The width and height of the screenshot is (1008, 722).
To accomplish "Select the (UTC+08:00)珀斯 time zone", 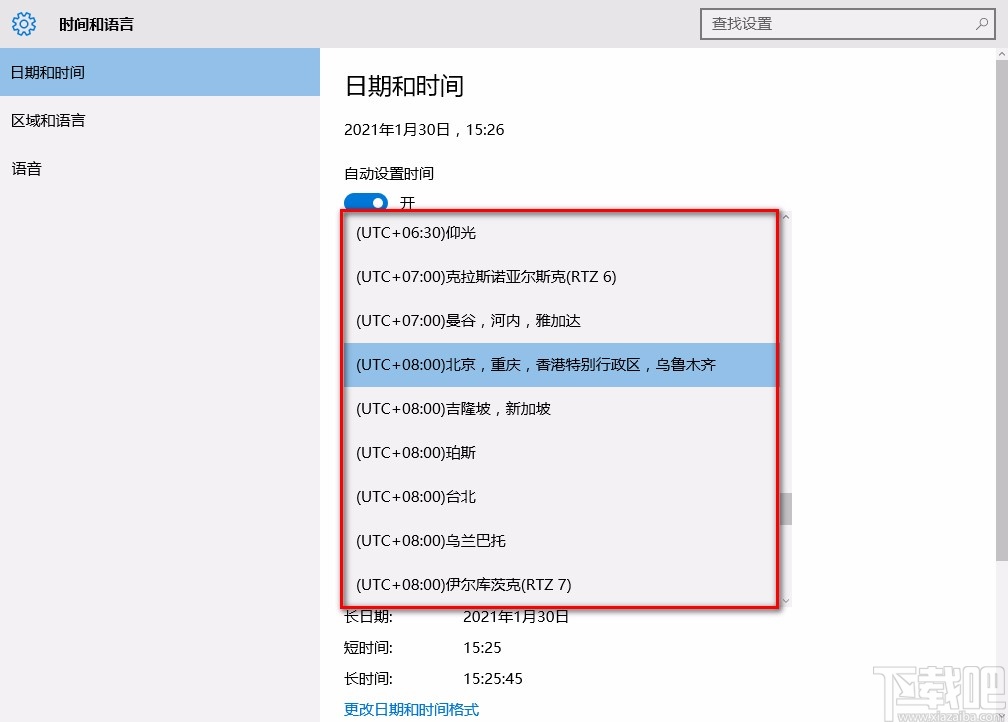I will point(416,452).
